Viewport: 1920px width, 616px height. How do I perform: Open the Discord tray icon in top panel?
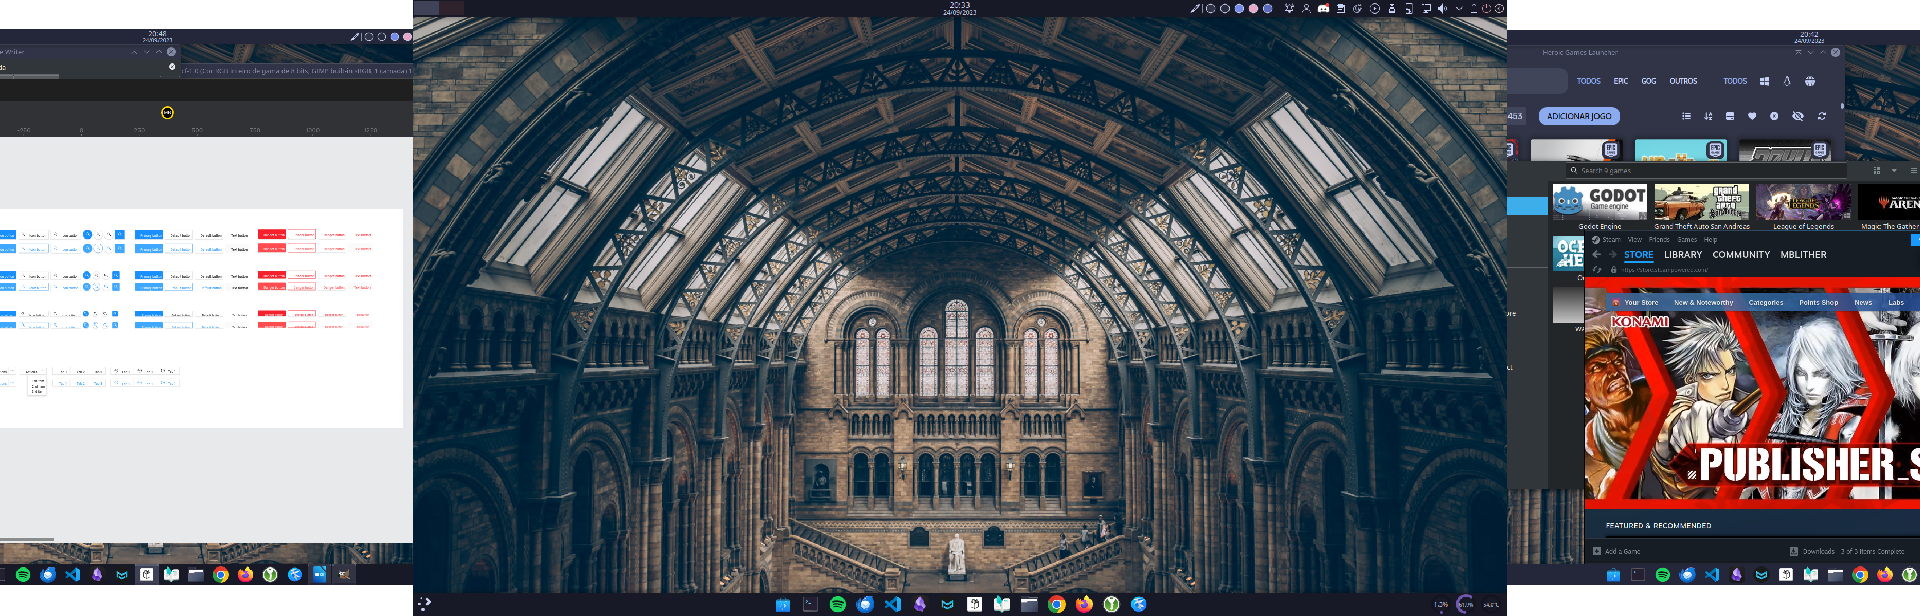point(1323,8)
